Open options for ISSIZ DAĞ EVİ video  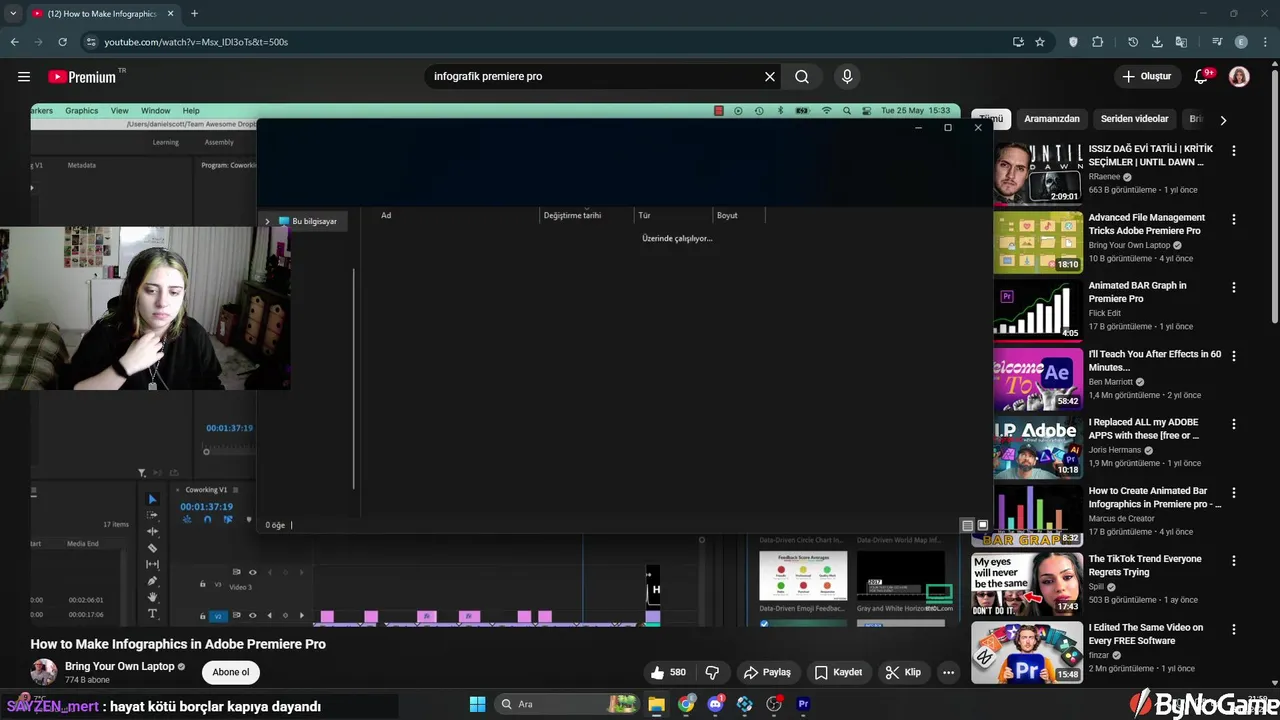1234,151
